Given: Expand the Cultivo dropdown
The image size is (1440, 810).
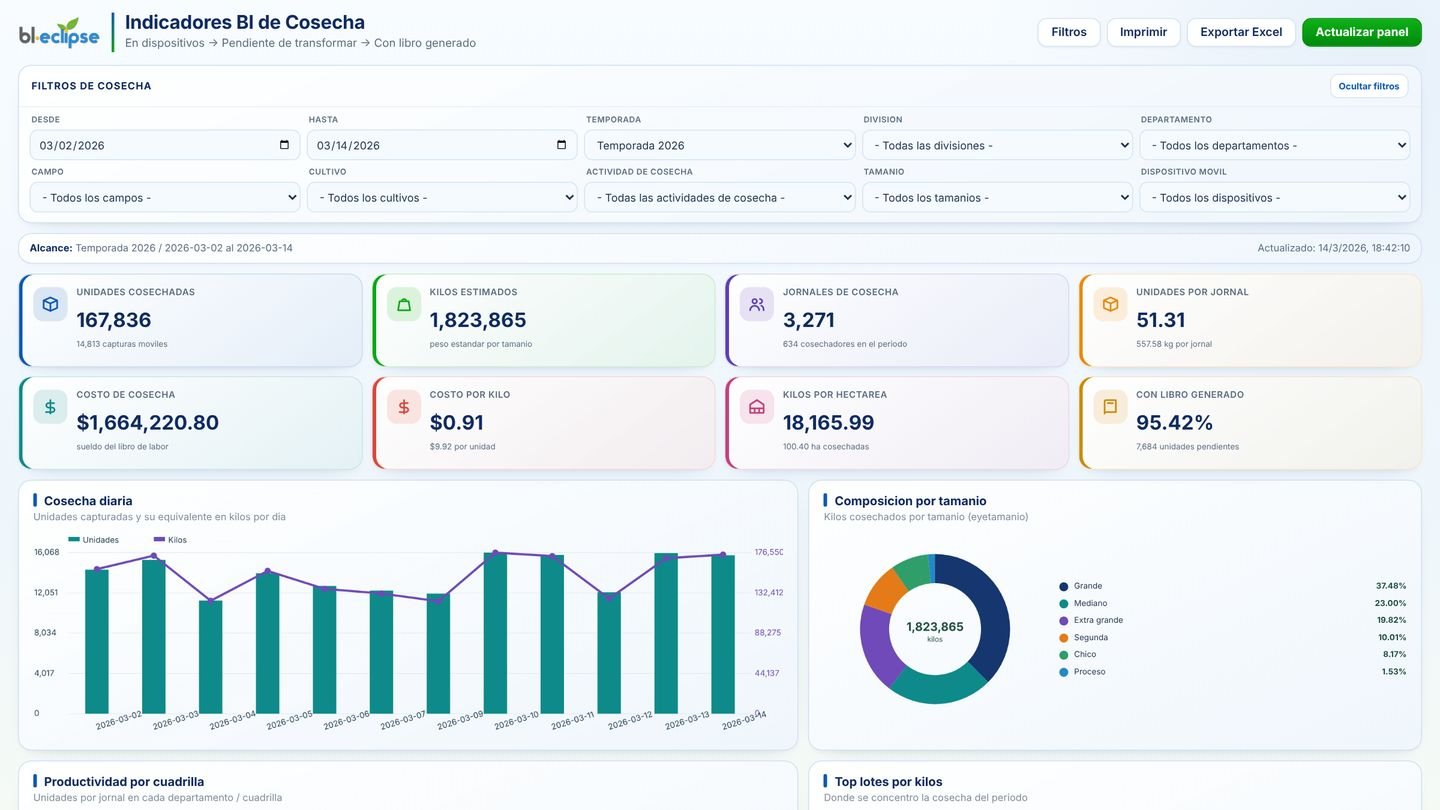Looking at the screenshot, I should pyautogui.click(x=442, y=197).
